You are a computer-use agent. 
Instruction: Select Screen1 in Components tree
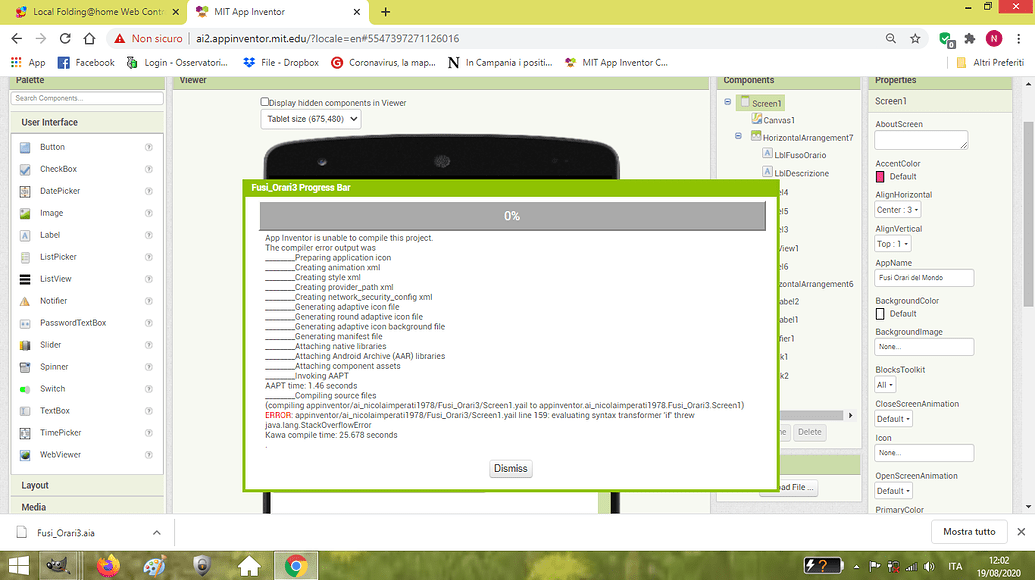click(766, 103)
